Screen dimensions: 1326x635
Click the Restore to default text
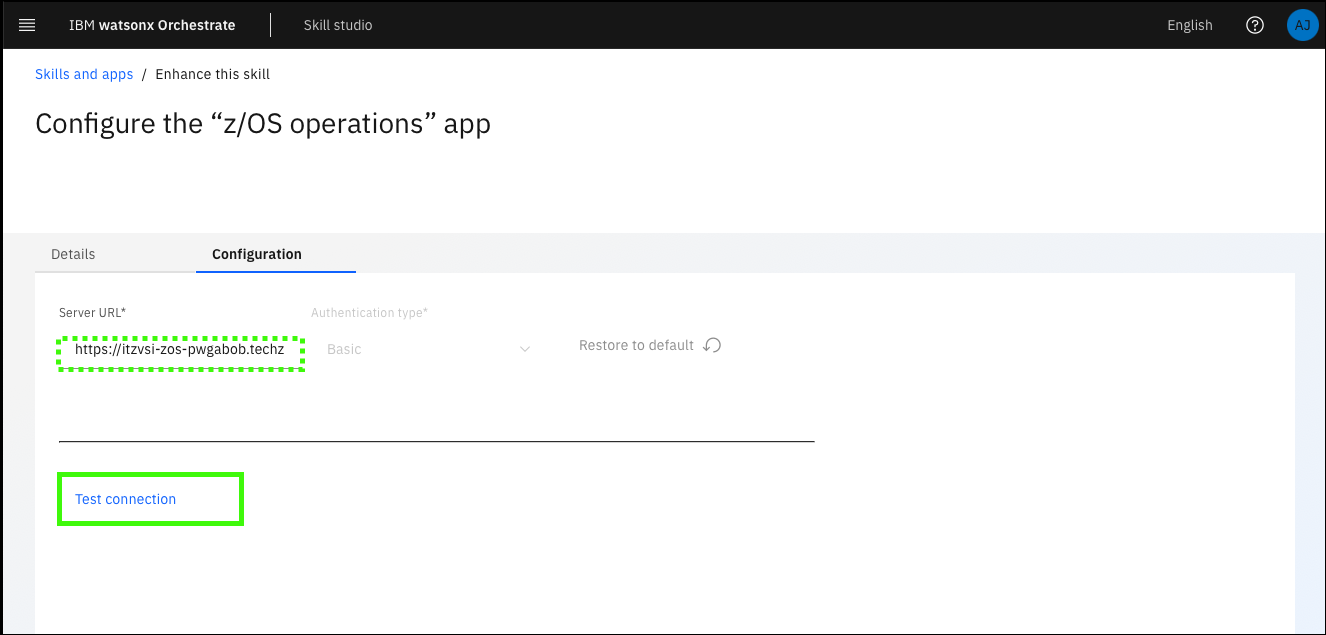[x=636, y=345]
